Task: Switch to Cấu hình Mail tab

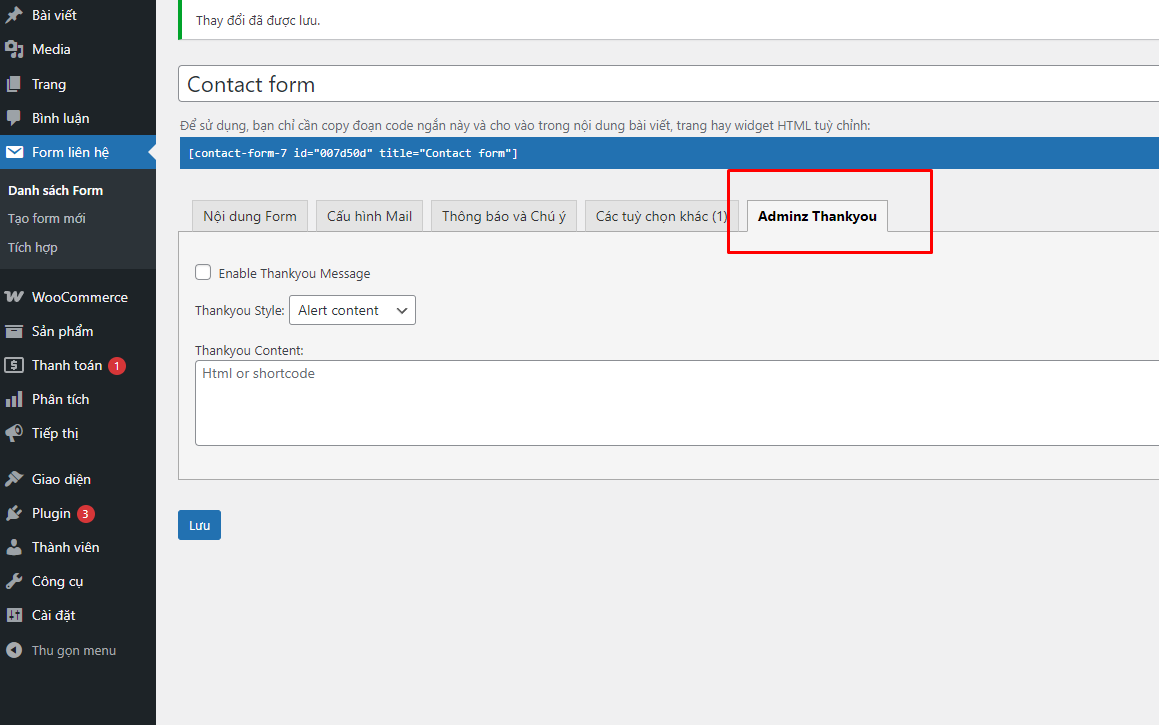Action: [370, 216]
